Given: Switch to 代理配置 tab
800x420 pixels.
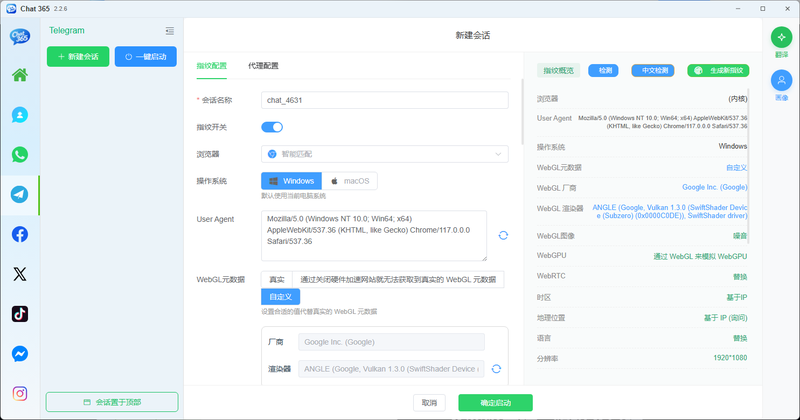Looking at the screenshot, I should [x=263, y=66].
